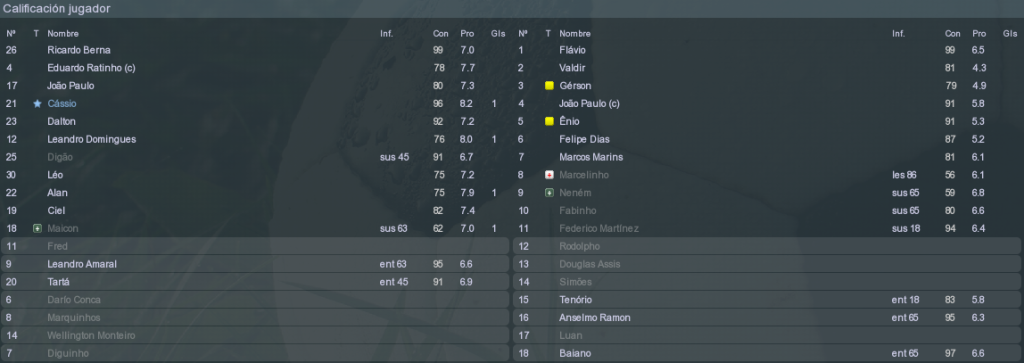Screen dimensions: 1024x363
Task: Open Ricardo Berna's player profile
Action: pos(79,50)
